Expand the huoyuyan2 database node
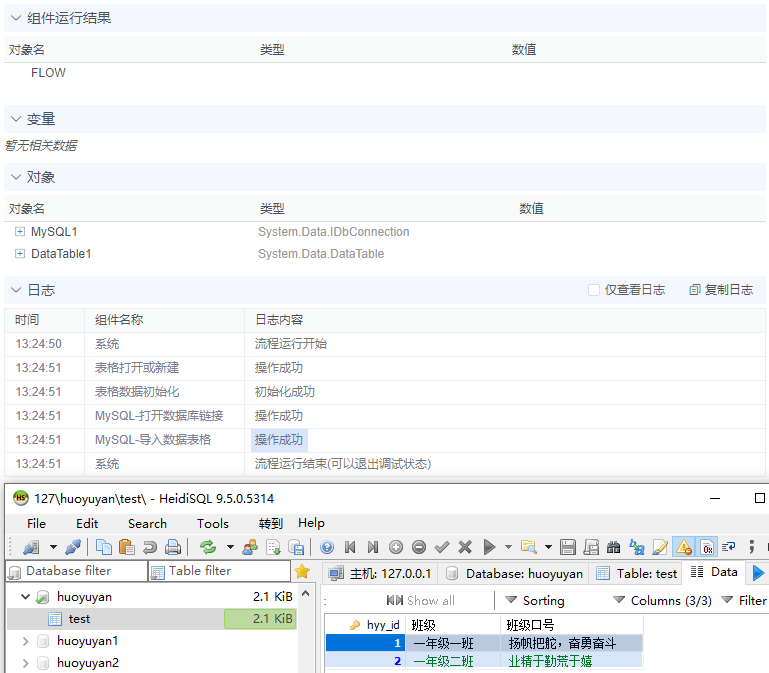 click(25, 663)
